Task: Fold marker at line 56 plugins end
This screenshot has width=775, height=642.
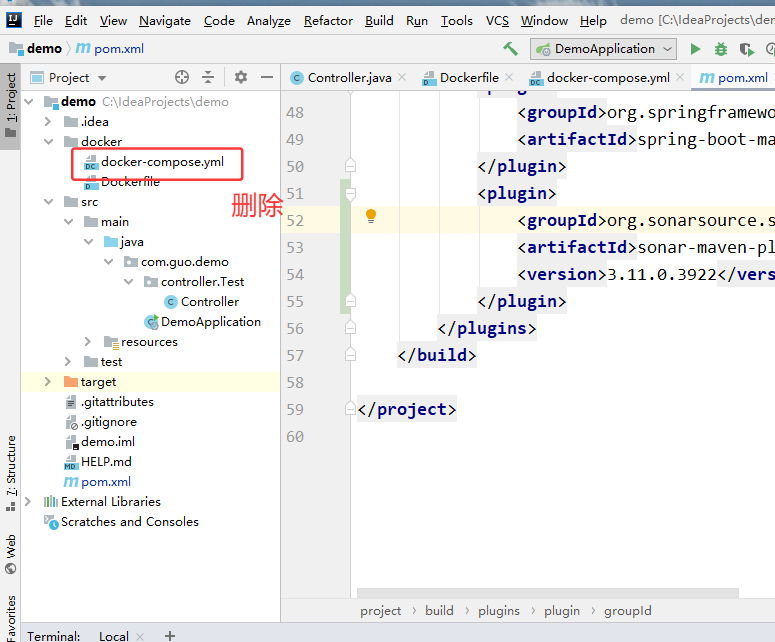Action: [350, 328]
